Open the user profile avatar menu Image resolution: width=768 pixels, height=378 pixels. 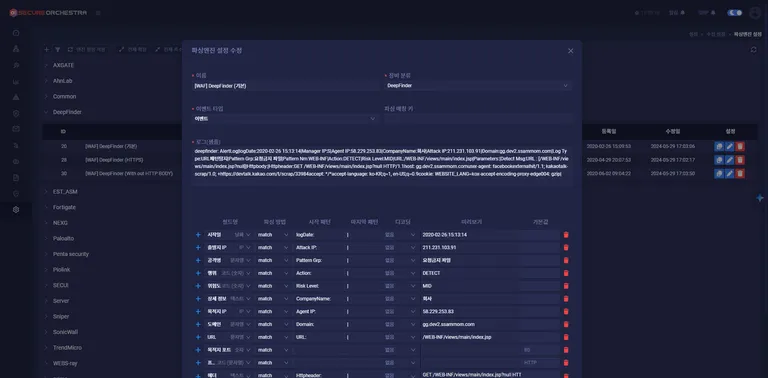755,13
